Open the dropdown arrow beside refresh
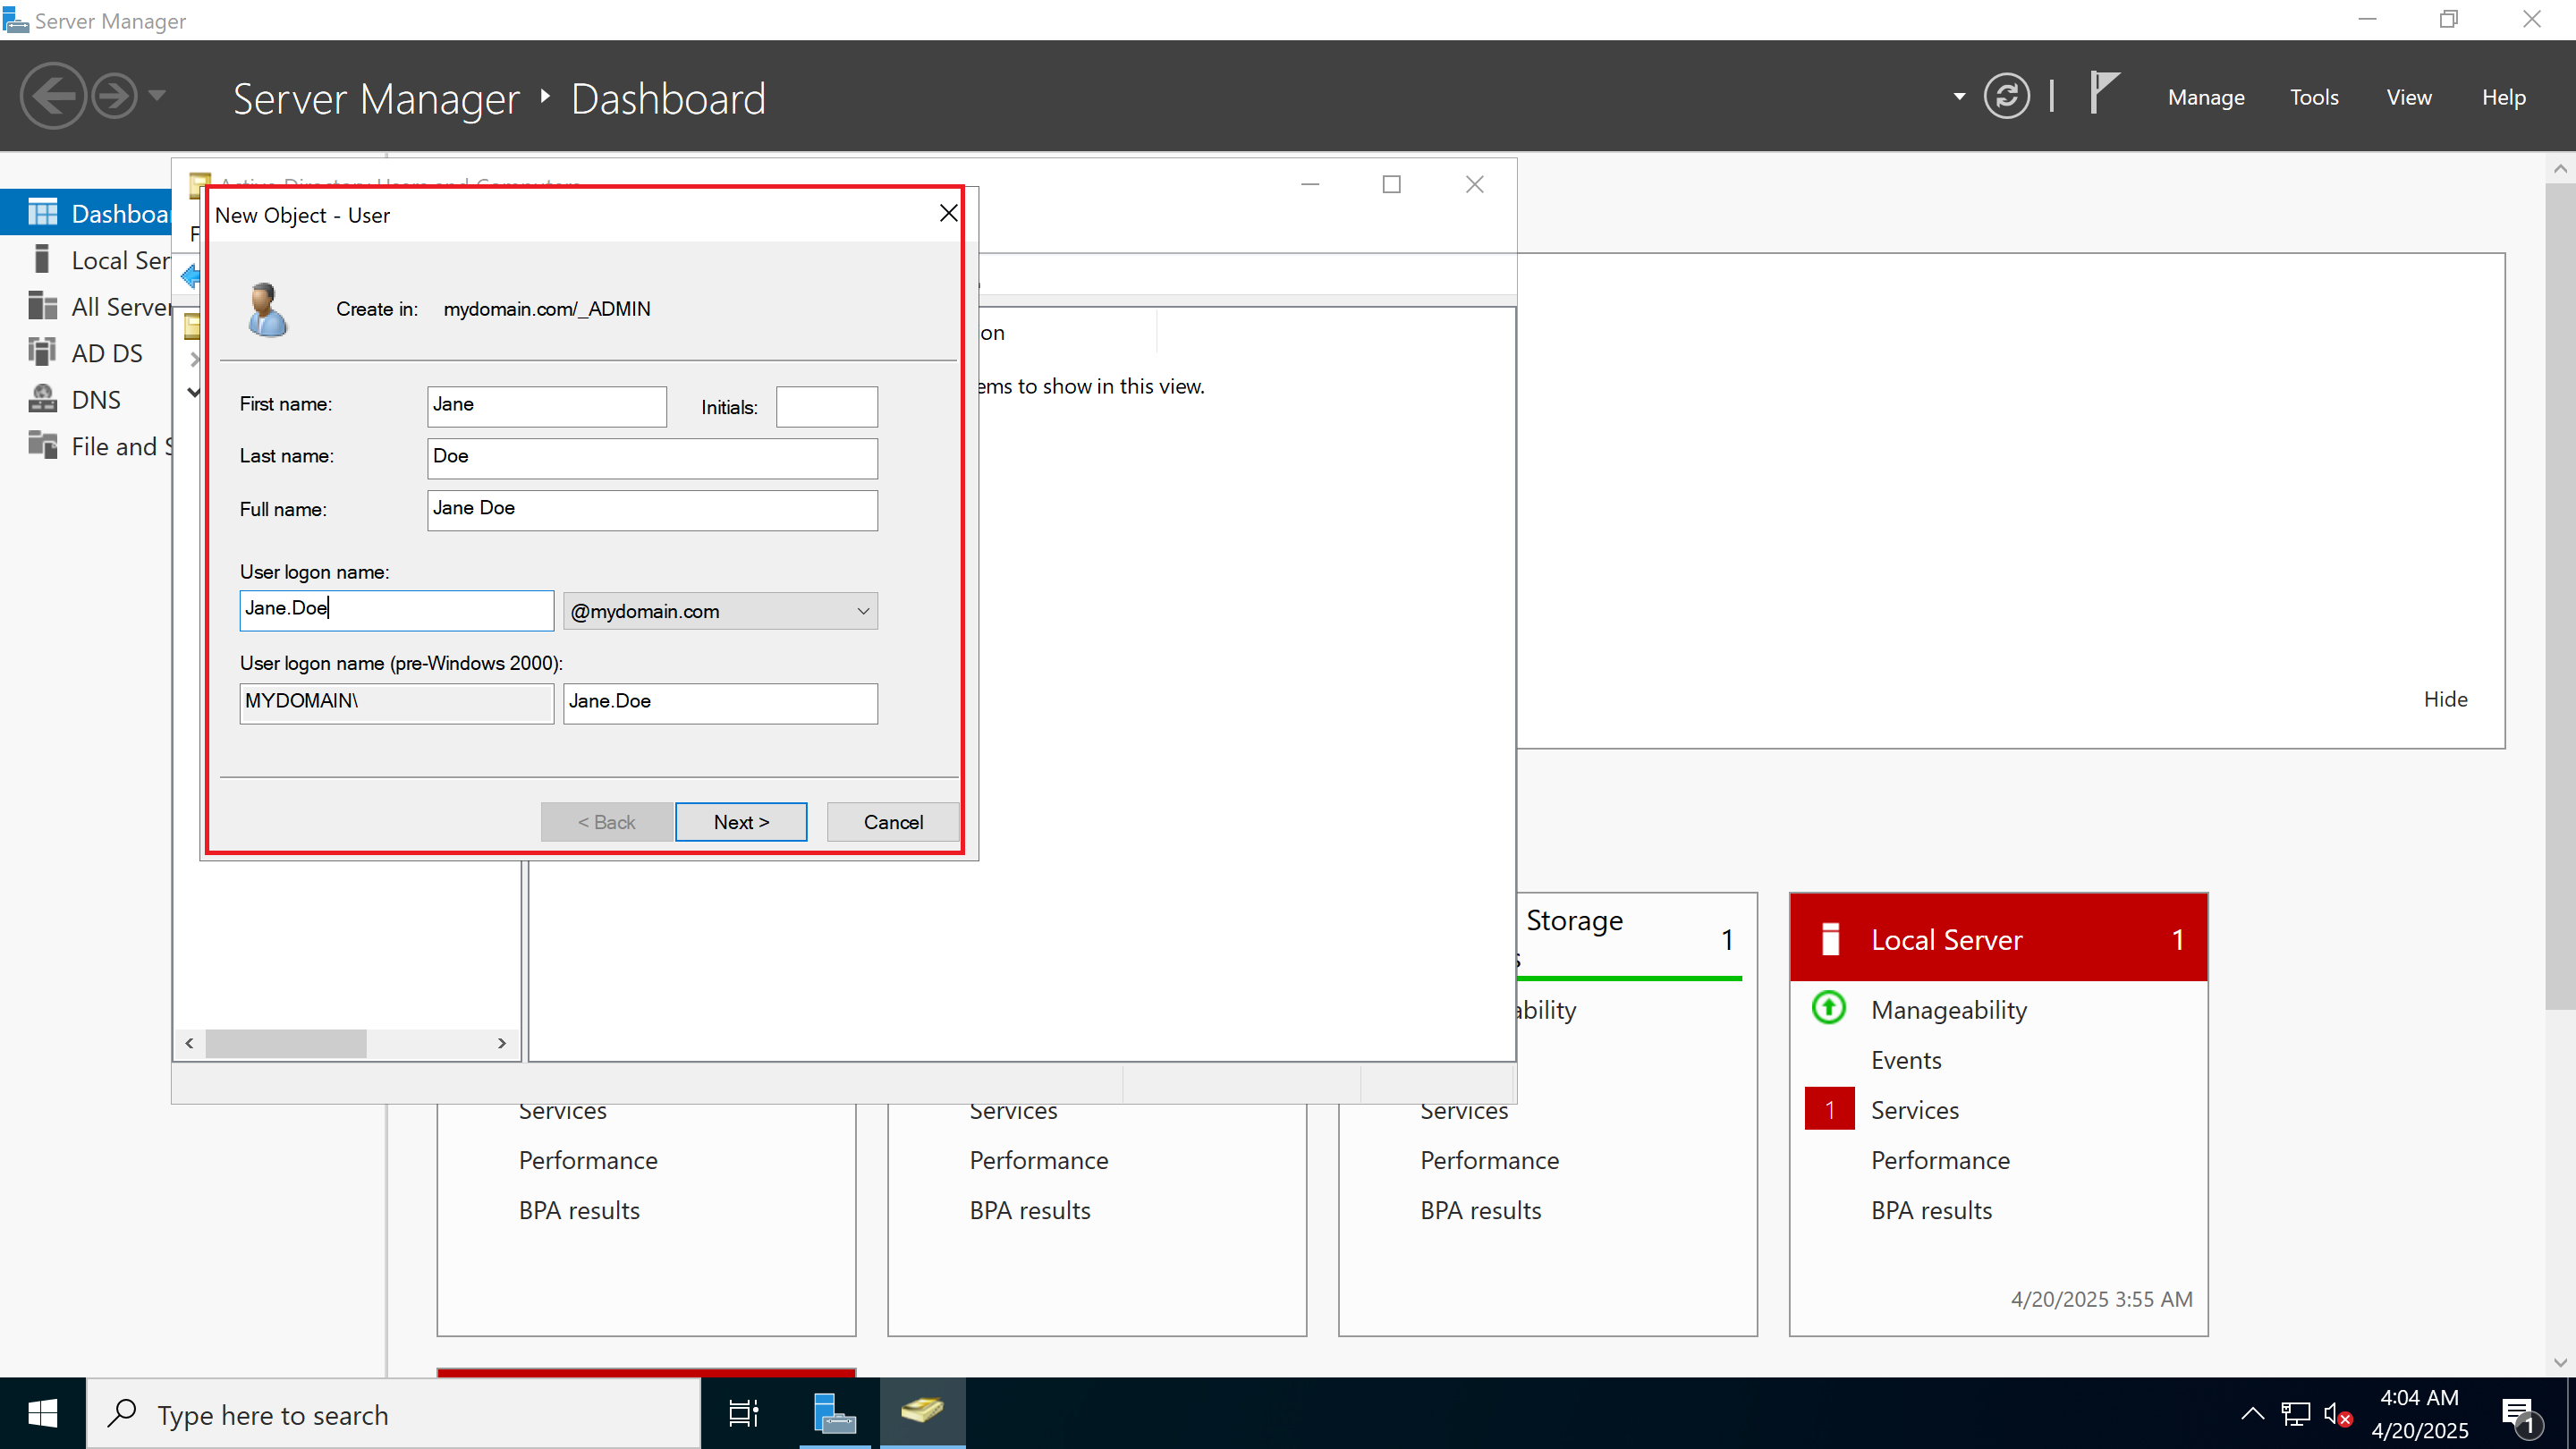This screenshot has height=1449, width=2576. pyautogui.click(x=1959, y=97)
